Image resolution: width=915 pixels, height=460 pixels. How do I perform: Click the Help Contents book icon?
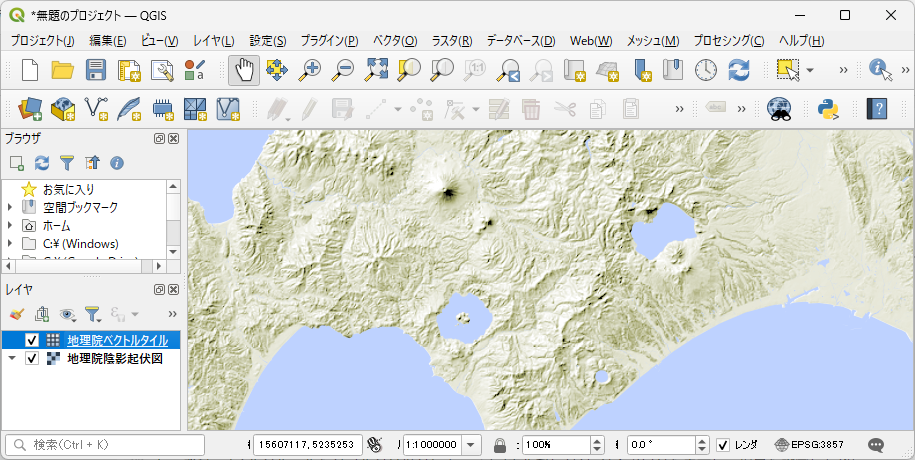(876, 109)
